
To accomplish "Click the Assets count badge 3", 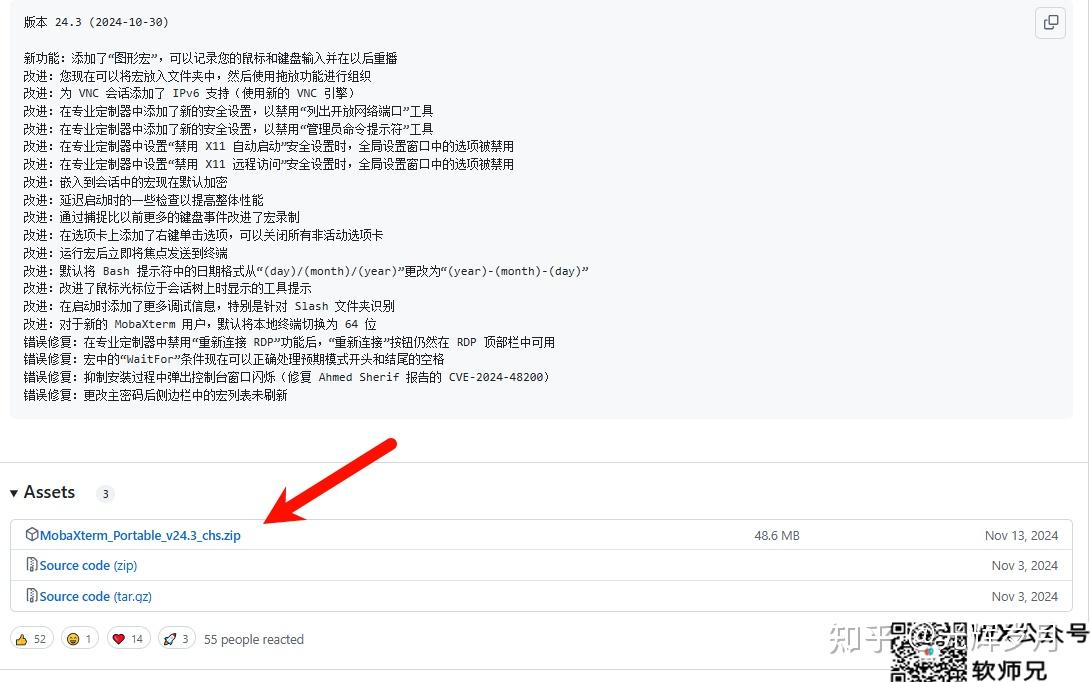I will pos(105,494).
